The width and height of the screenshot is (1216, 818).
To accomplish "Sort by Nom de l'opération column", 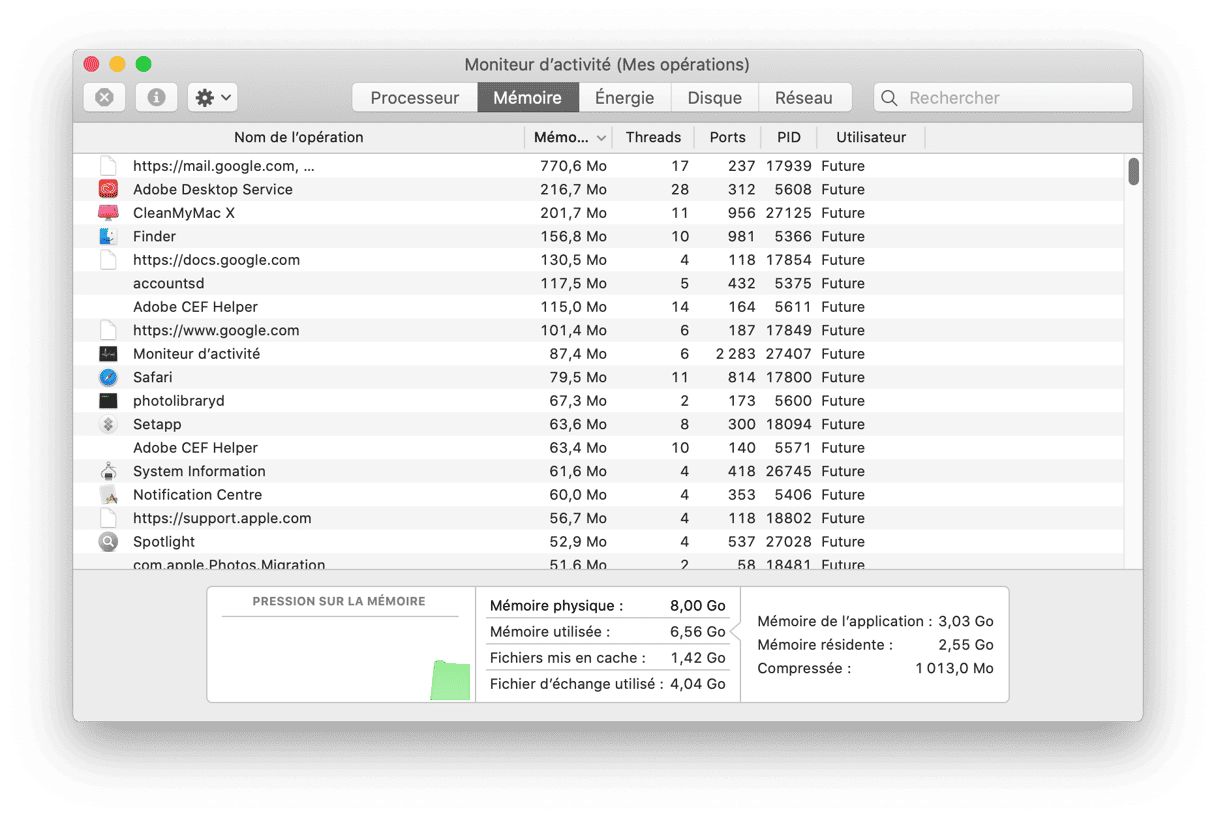I will pos(299,137).
